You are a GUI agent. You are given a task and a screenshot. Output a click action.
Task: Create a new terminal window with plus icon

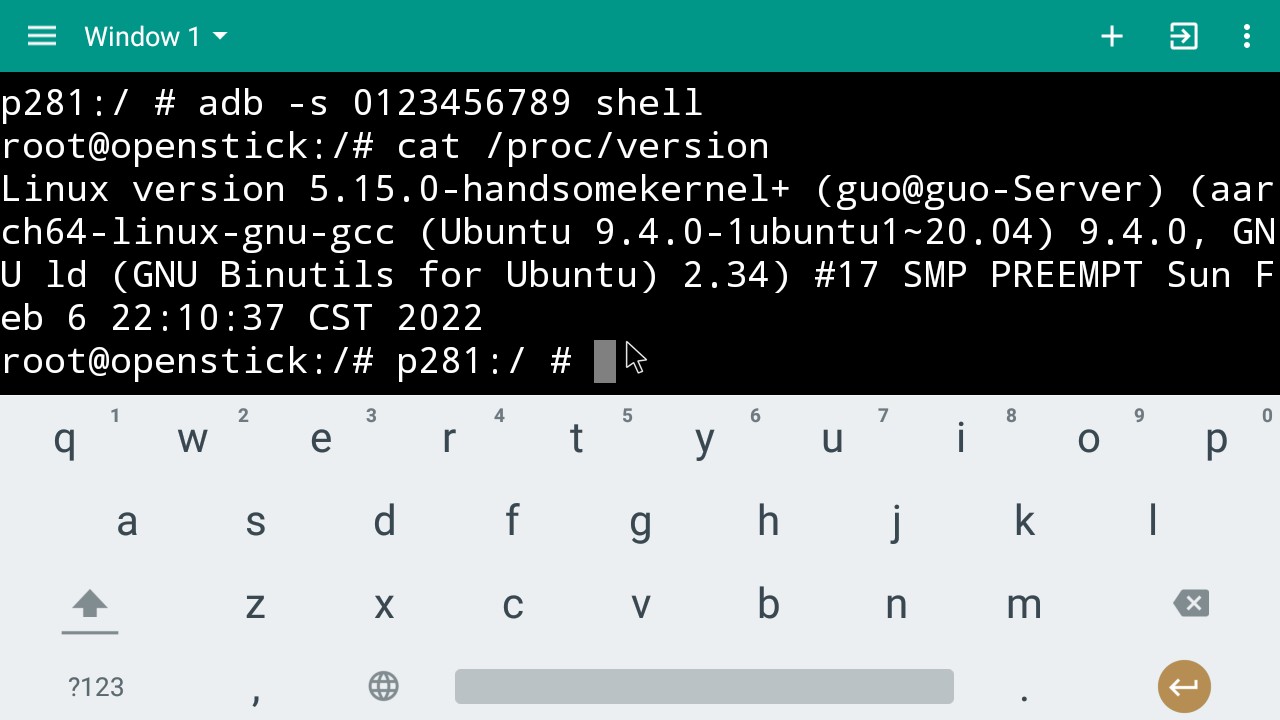pos(1111,36)
